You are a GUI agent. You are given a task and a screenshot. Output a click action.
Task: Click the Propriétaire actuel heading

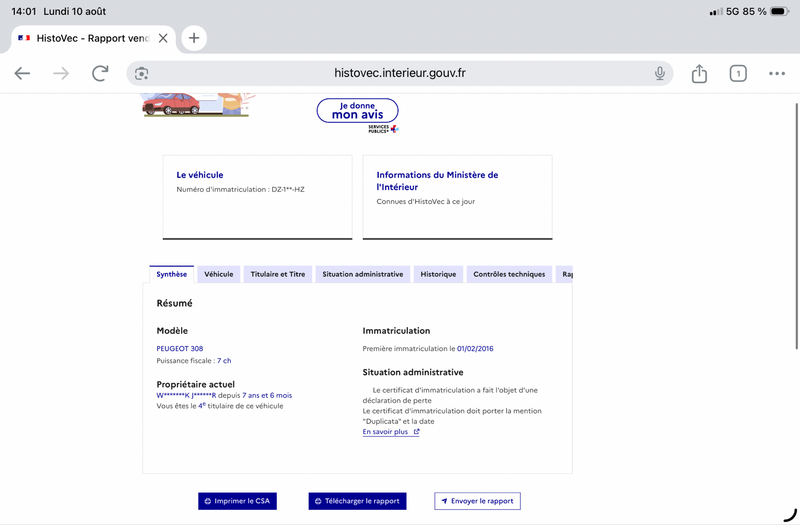click(195, 384)
